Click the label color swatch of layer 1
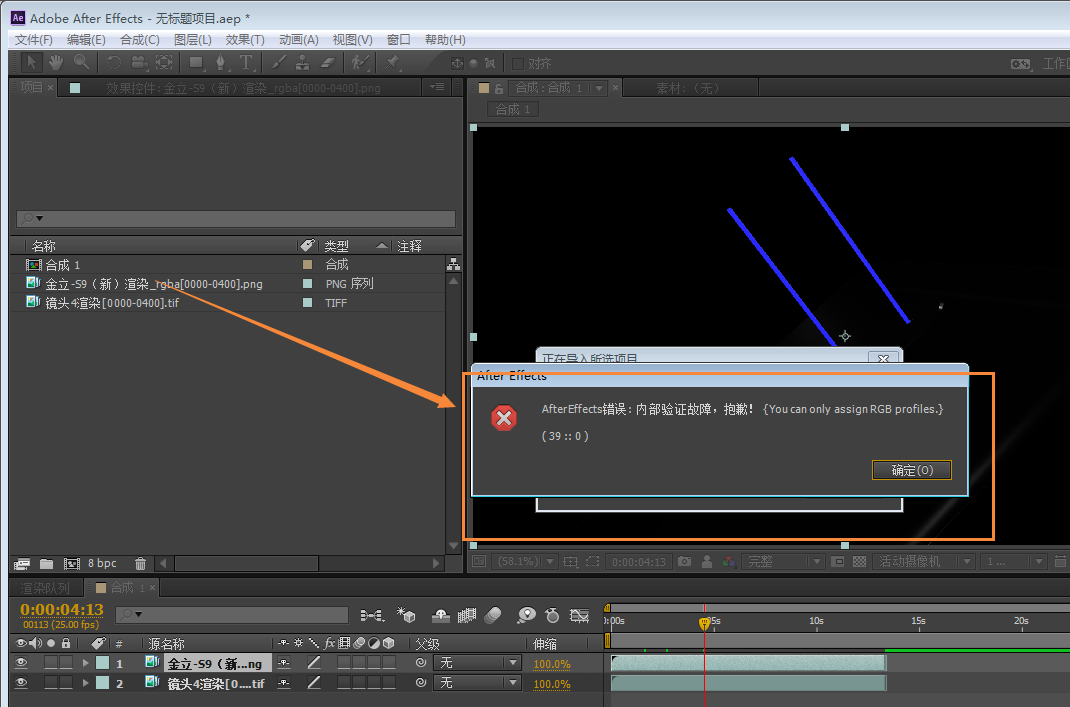Screen dimensions: 1070x707 pos(102,663)
